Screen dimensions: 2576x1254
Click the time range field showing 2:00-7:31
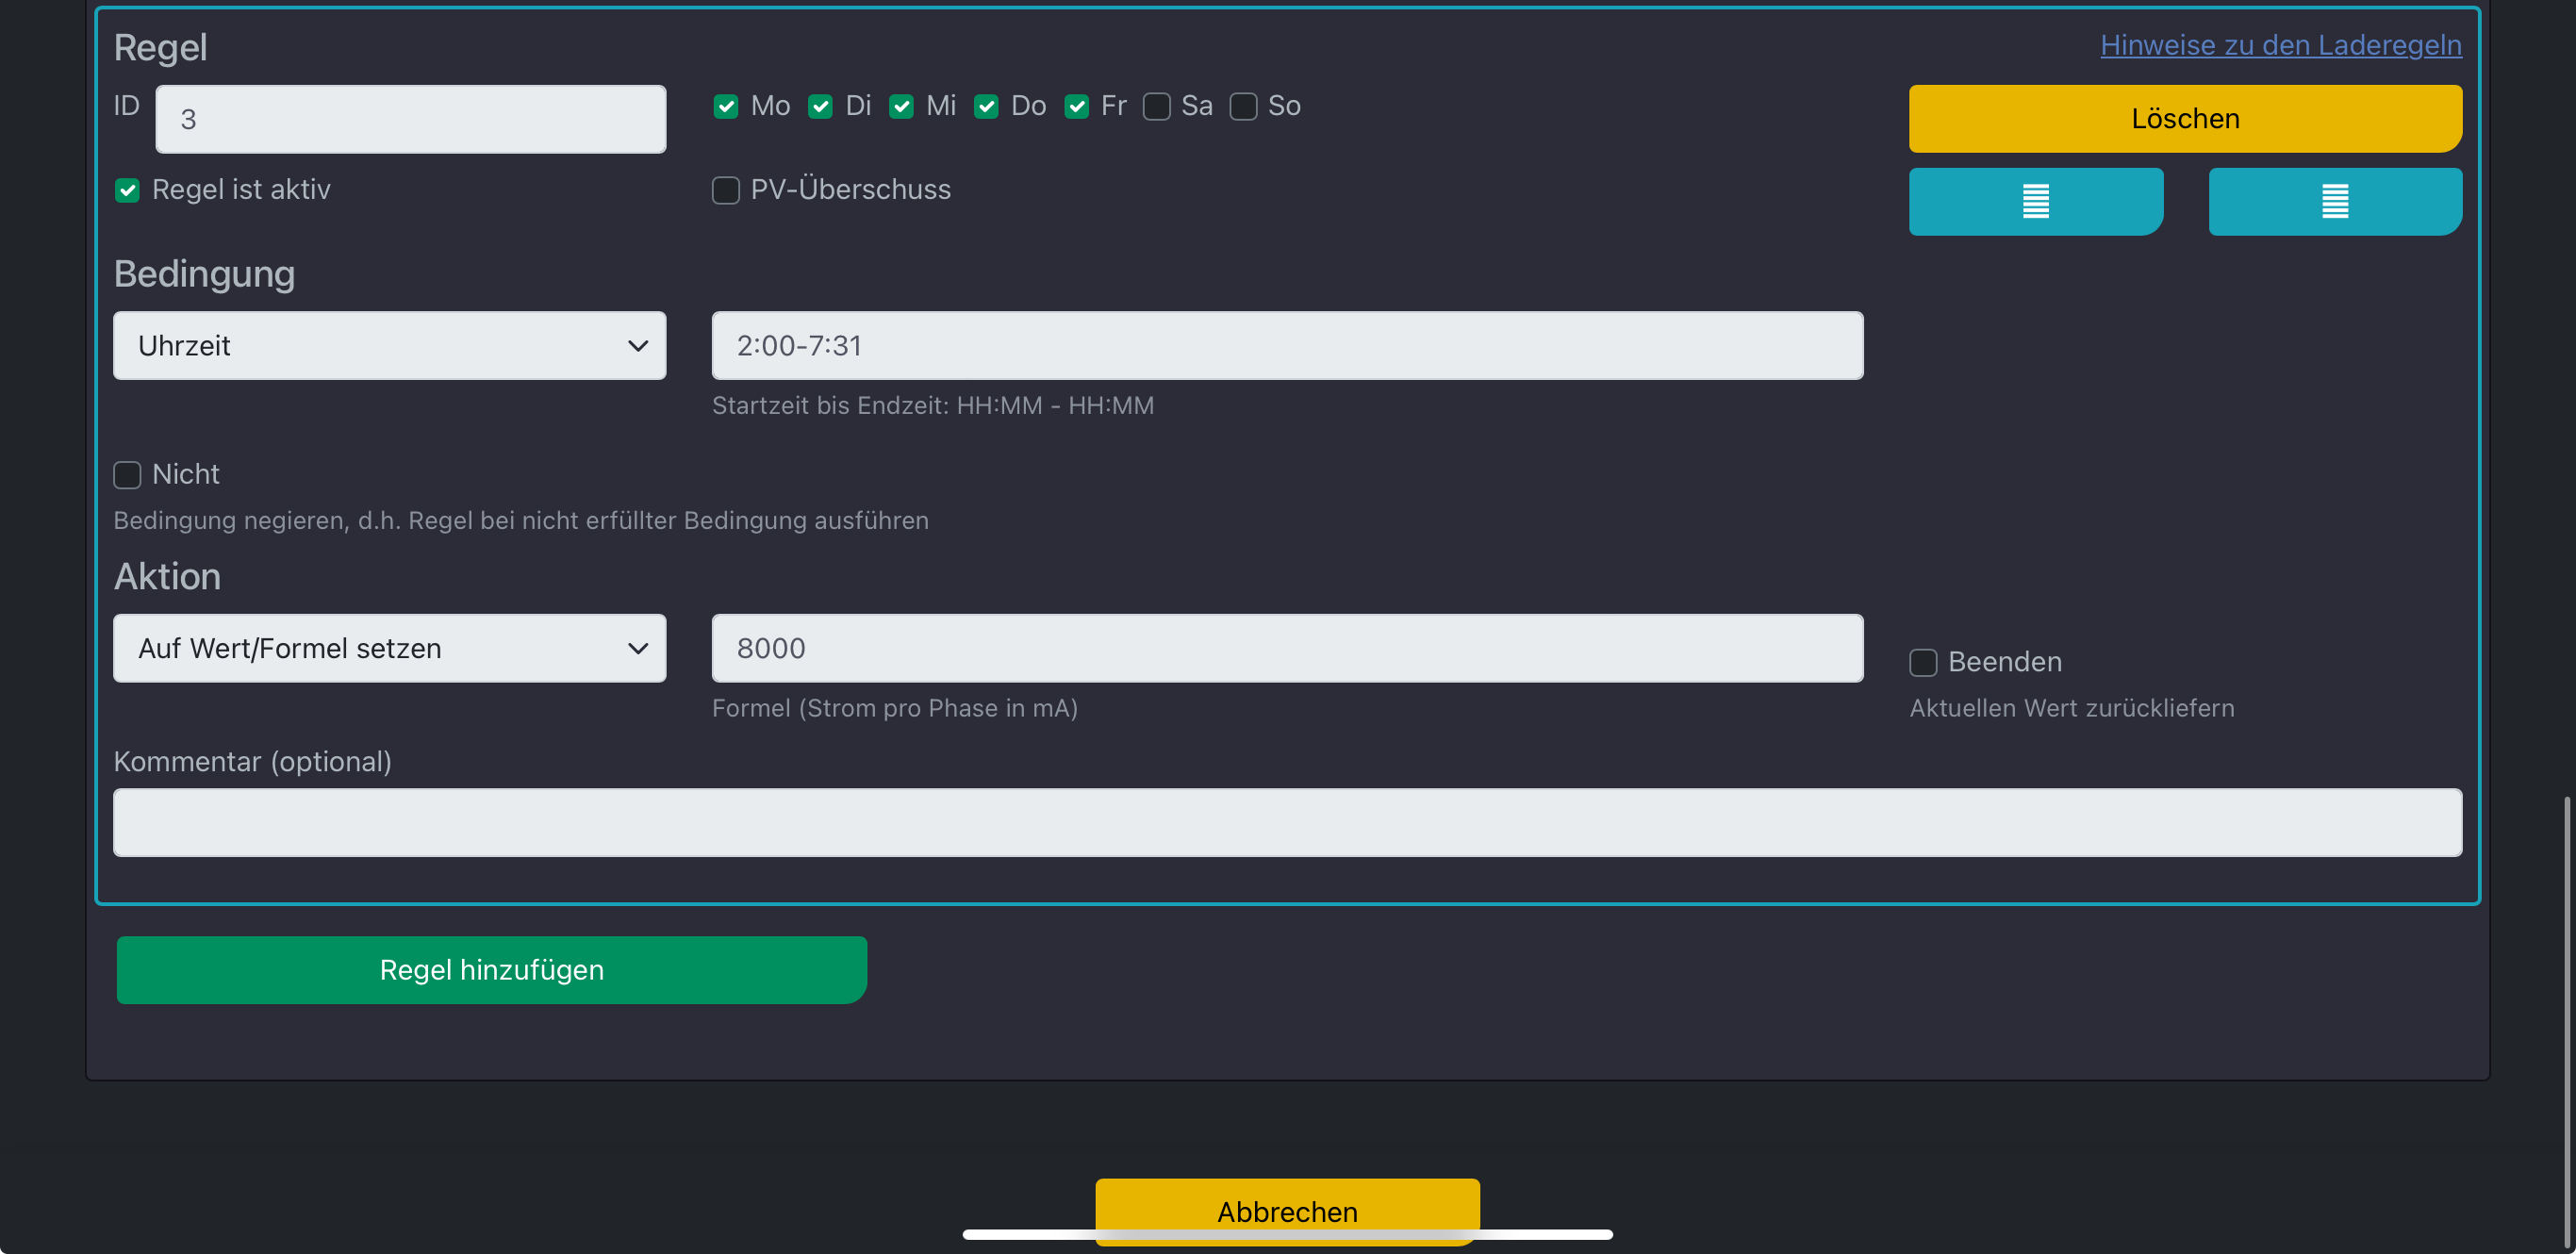[x=1287, y=346]
